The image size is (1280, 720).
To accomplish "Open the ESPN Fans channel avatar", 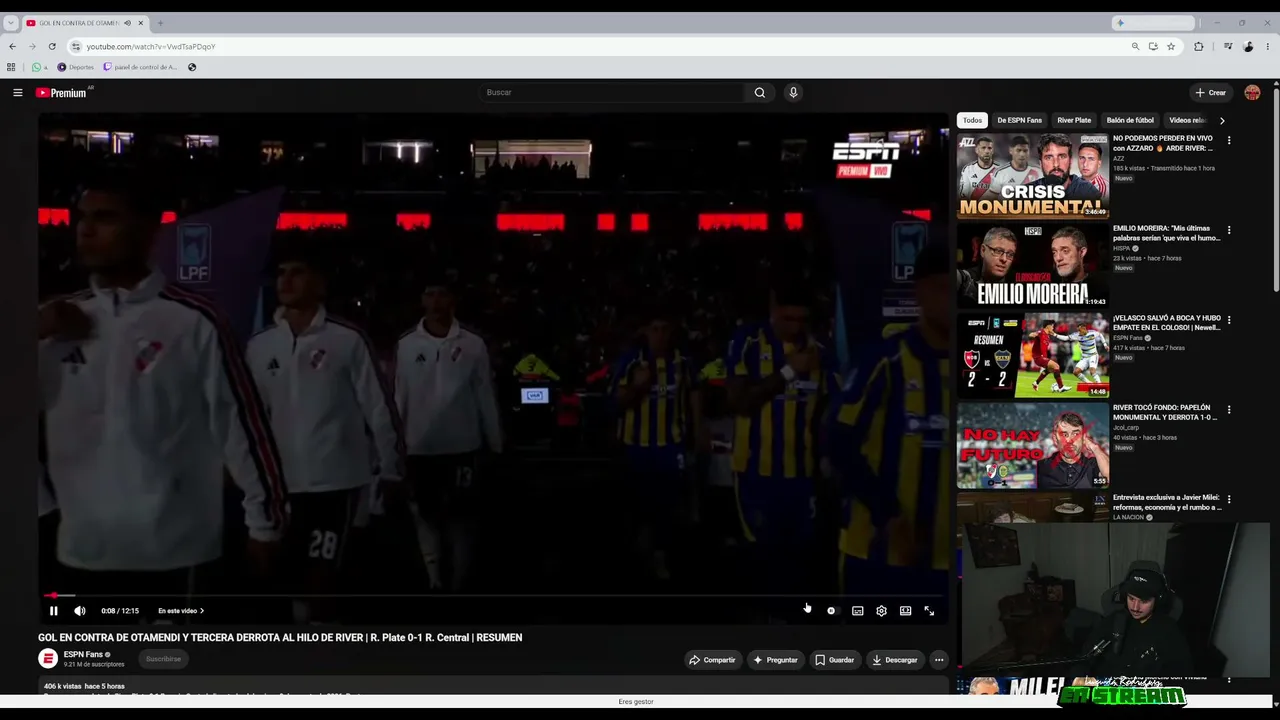I will click(x=48, y=658).
